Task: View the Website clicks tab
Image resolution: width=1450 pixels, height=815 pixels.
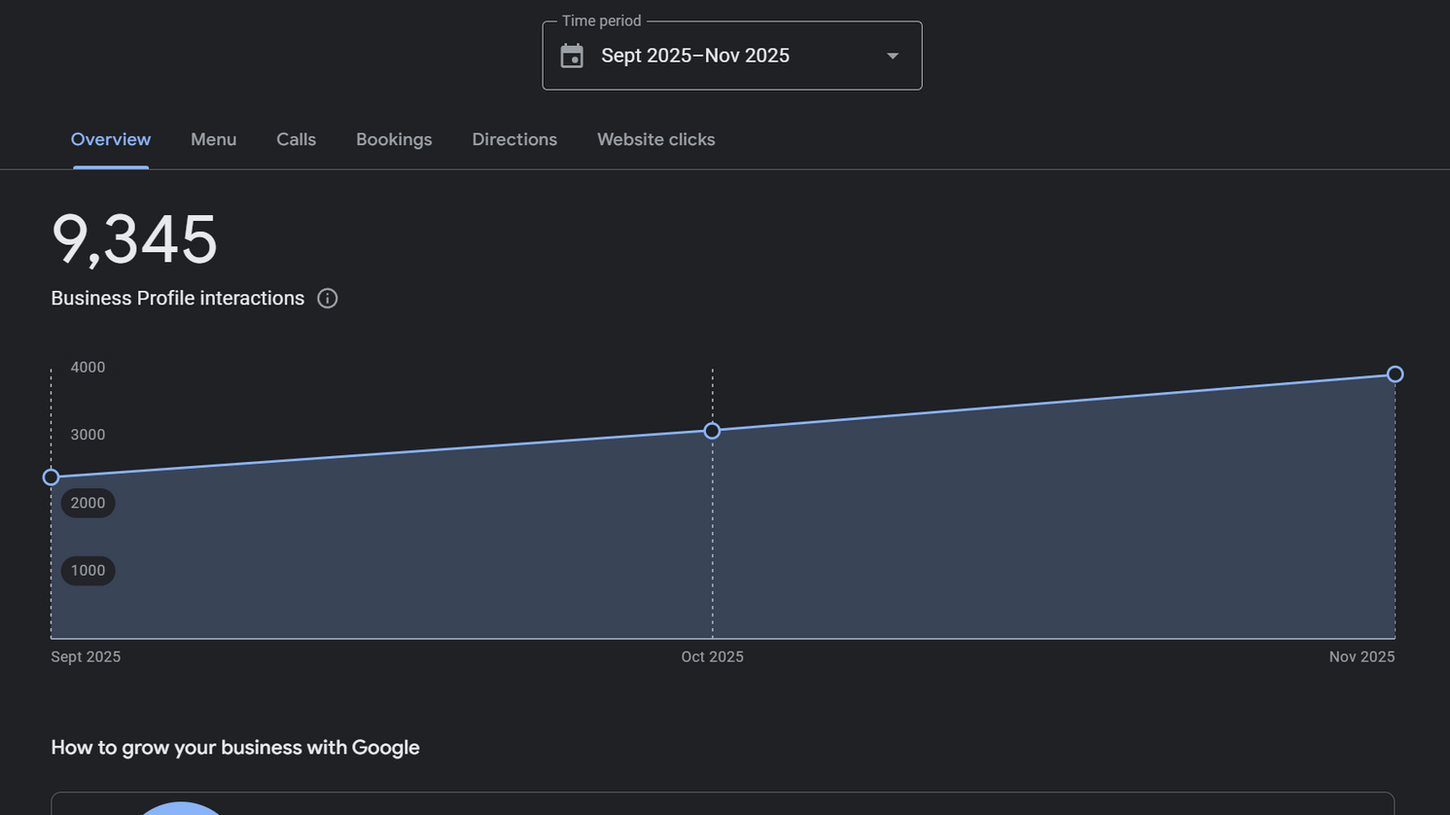Action: [656, 140]
